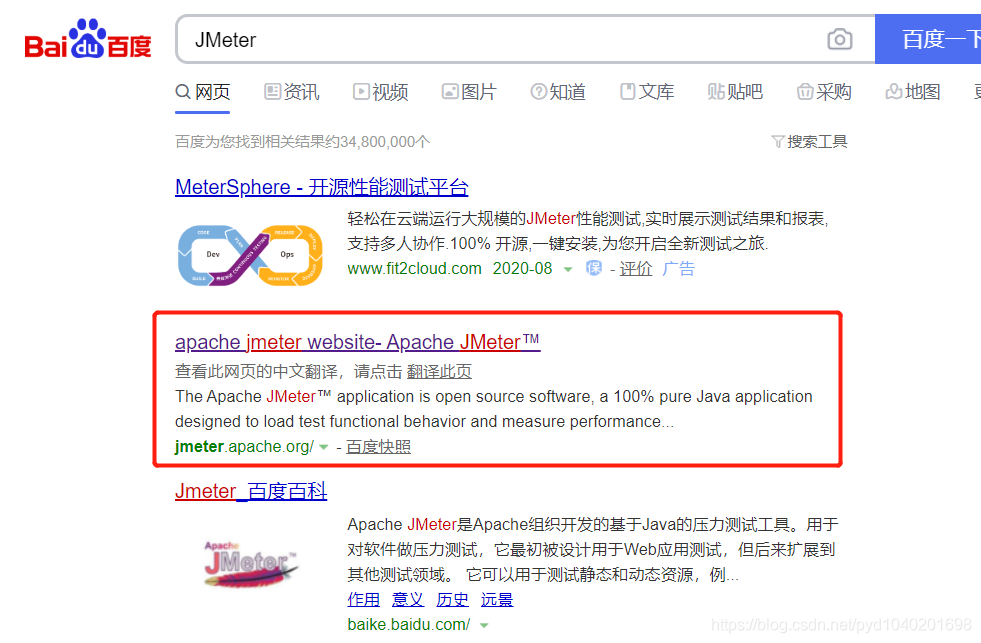
Task: Open 搜索工具 filter options
Action: pos(810,142)
